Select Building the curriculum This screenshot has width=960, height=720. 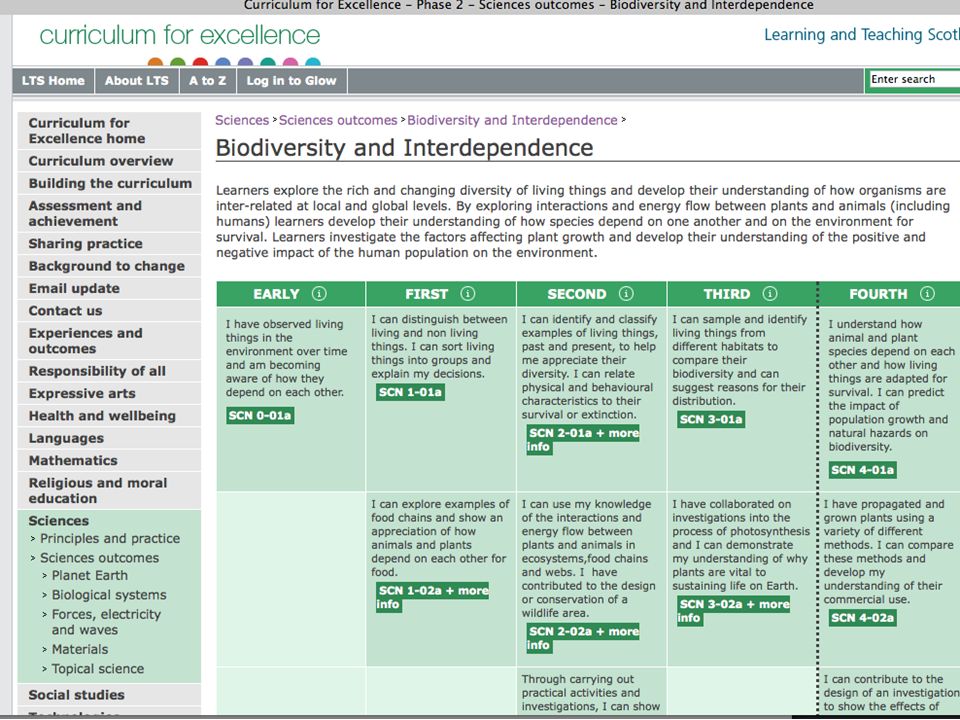click(109, 183)
